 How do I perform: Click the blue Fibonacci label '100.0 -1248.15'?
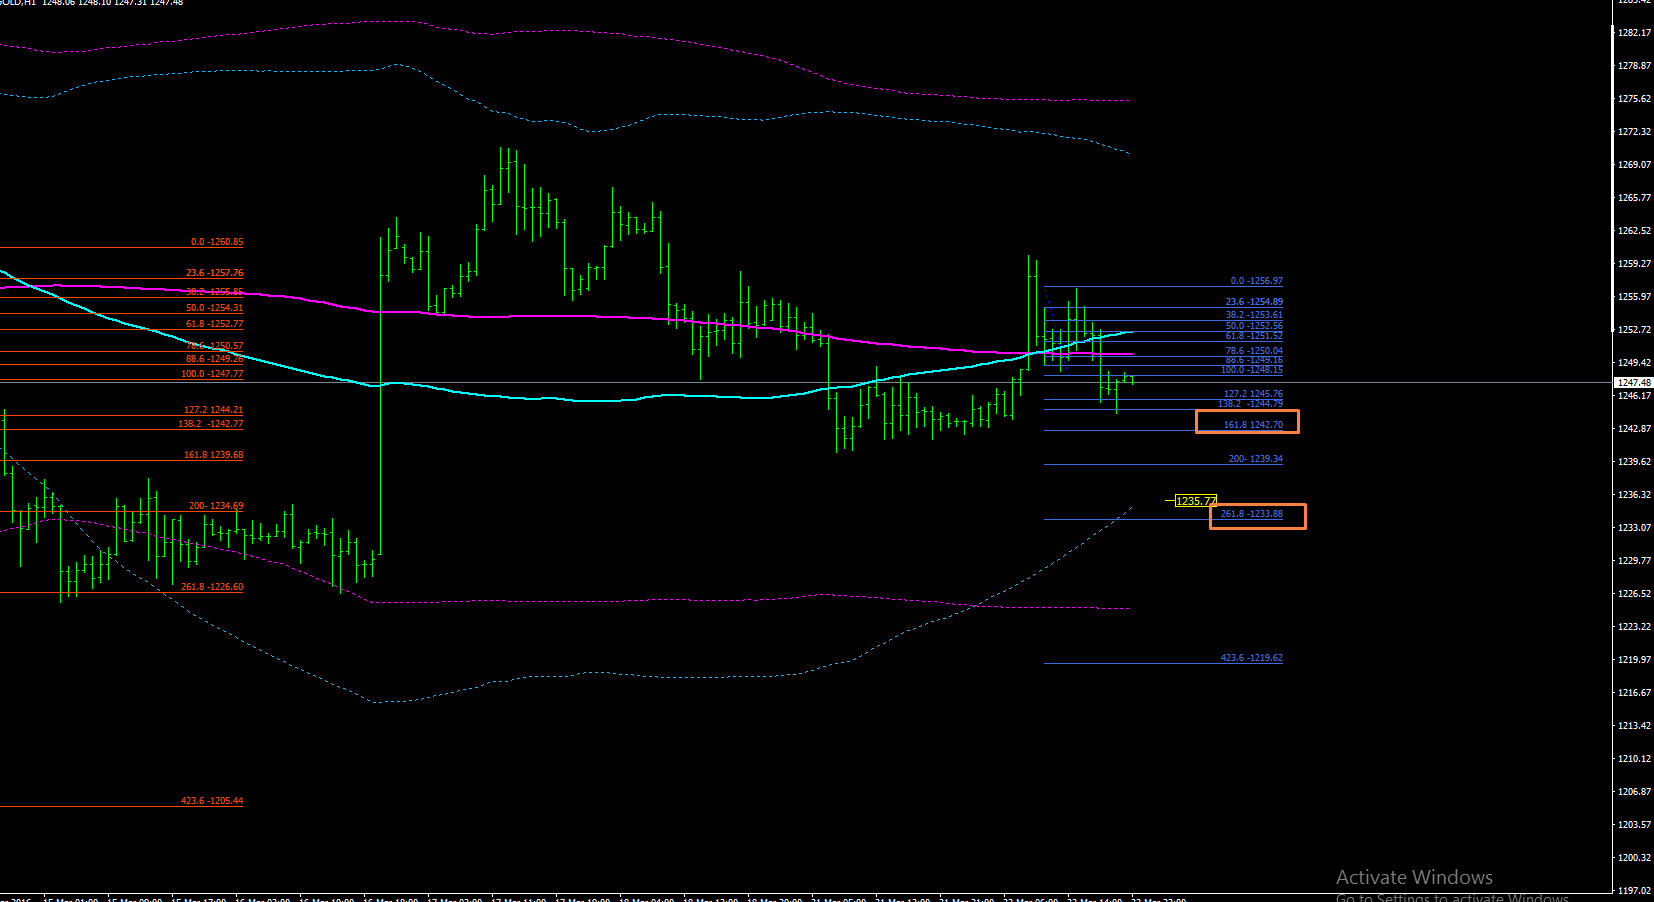tap(1252, 370)
